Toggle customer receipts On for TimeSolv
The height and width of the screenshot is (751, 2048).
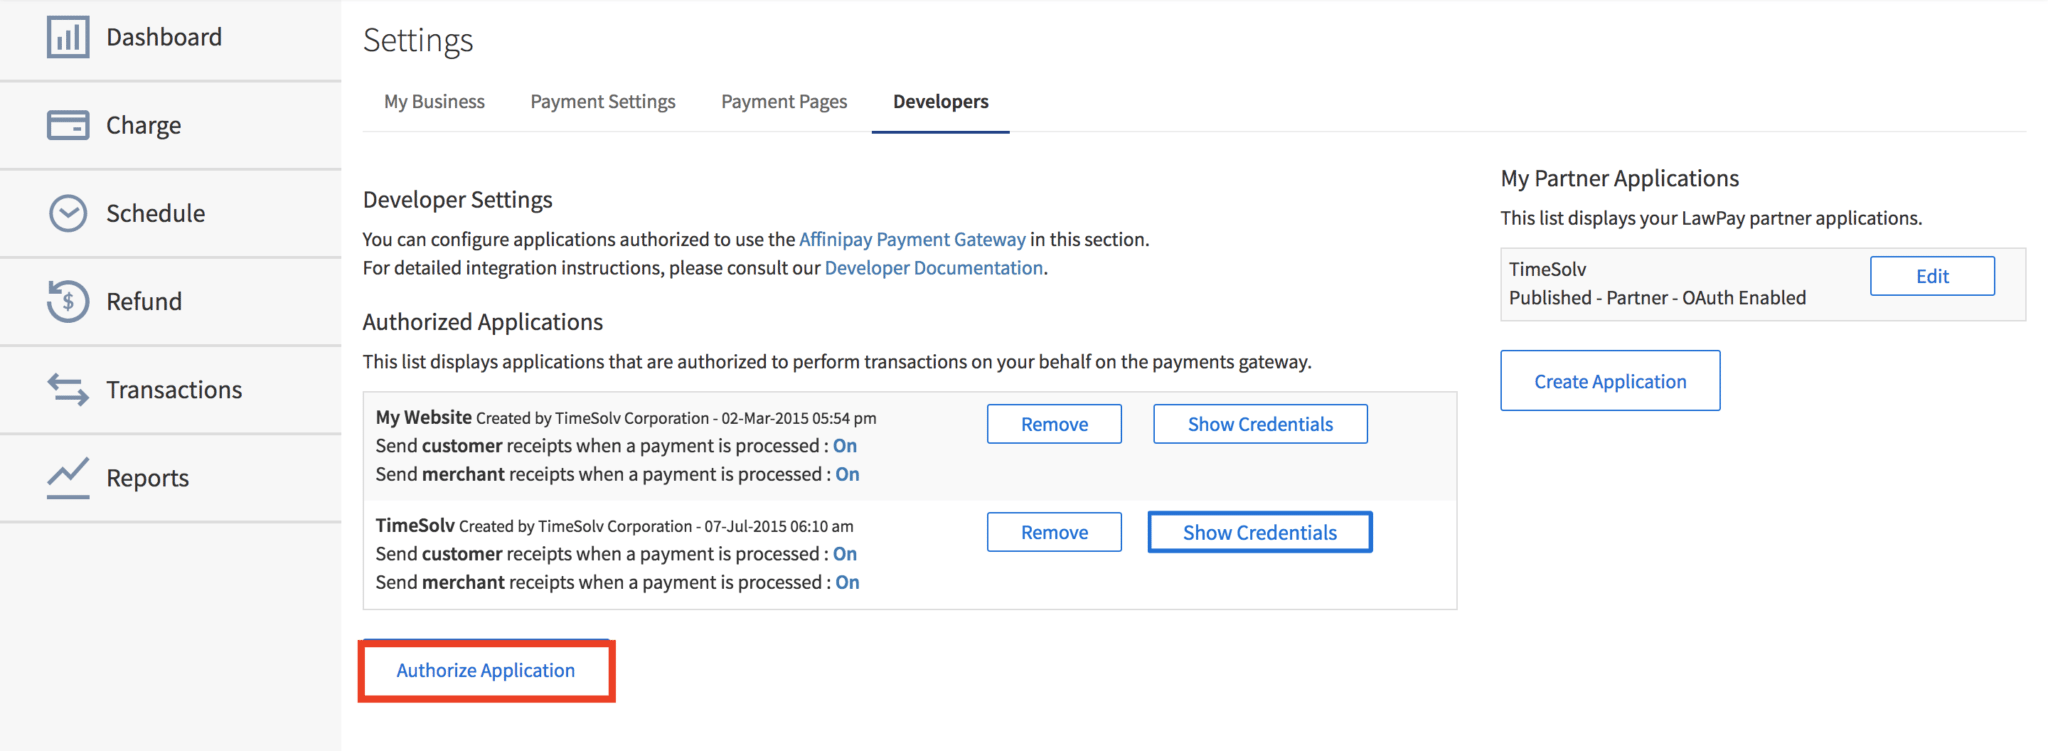[x=845, y=554]
